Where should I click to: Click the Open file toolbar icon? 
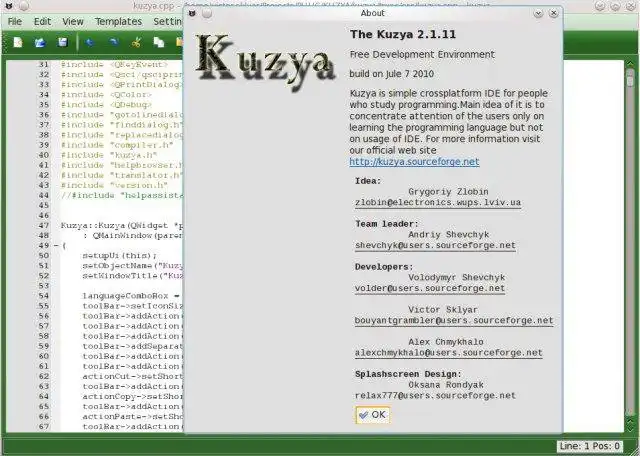click(40, 42)
